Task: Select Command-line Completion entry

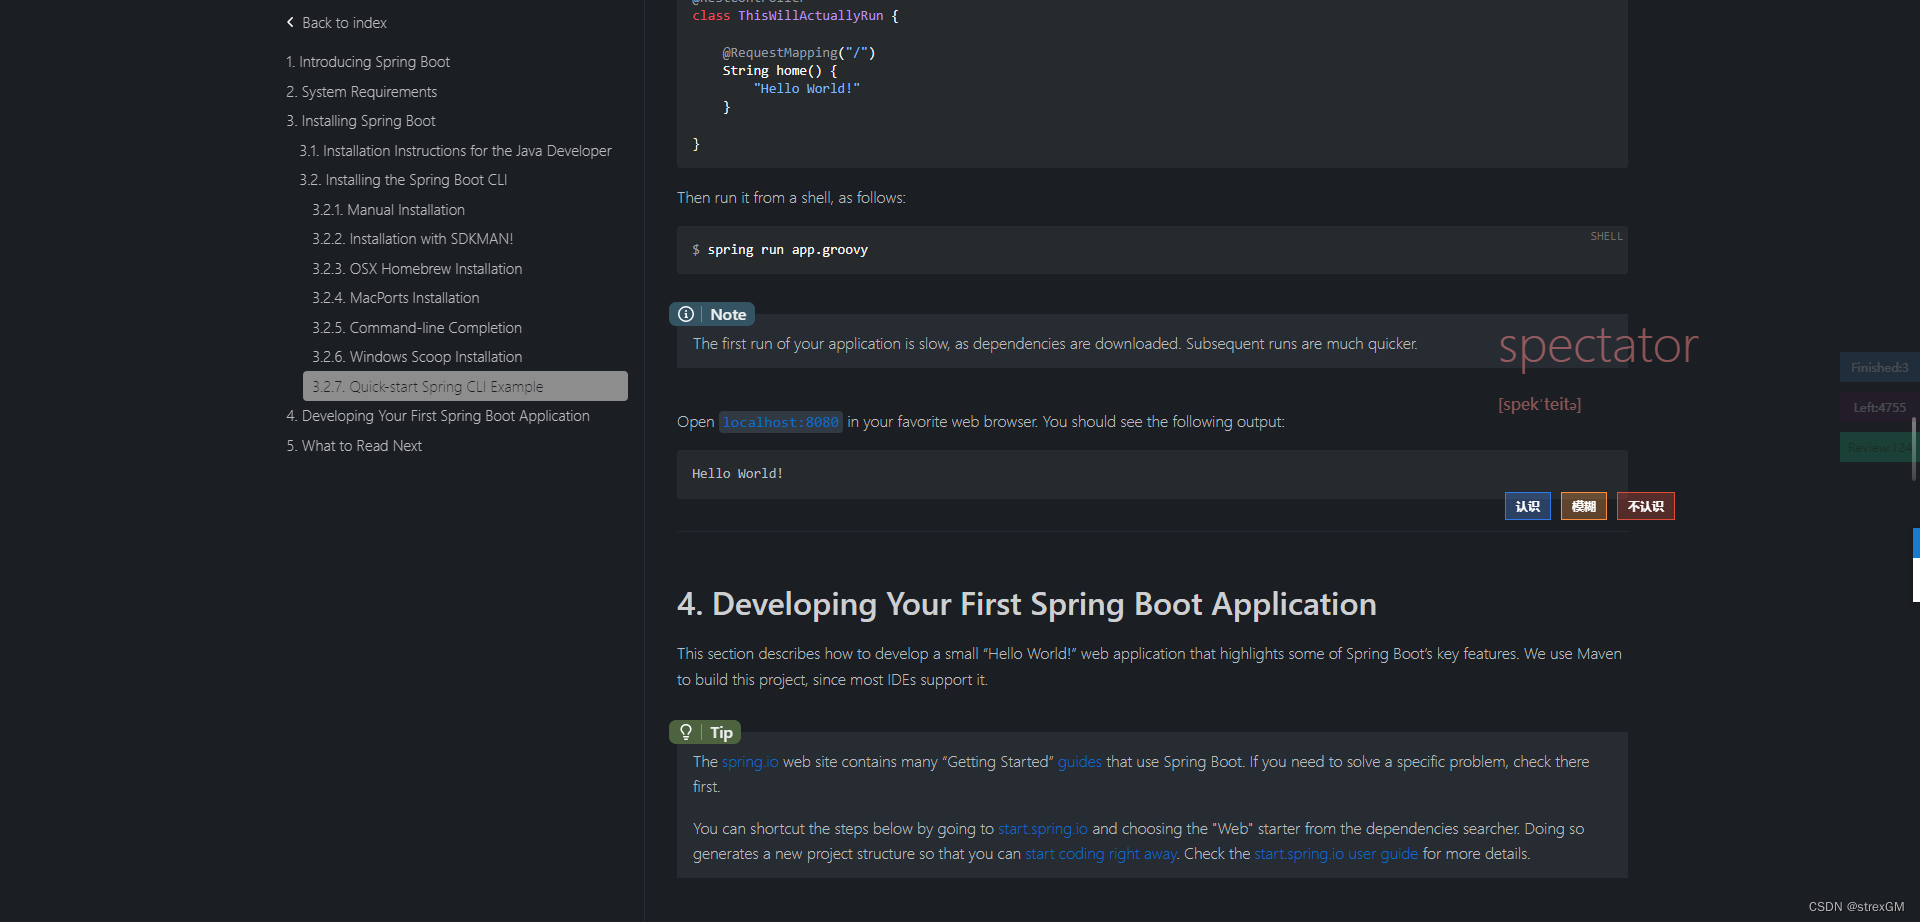Action: pos(417,328)
